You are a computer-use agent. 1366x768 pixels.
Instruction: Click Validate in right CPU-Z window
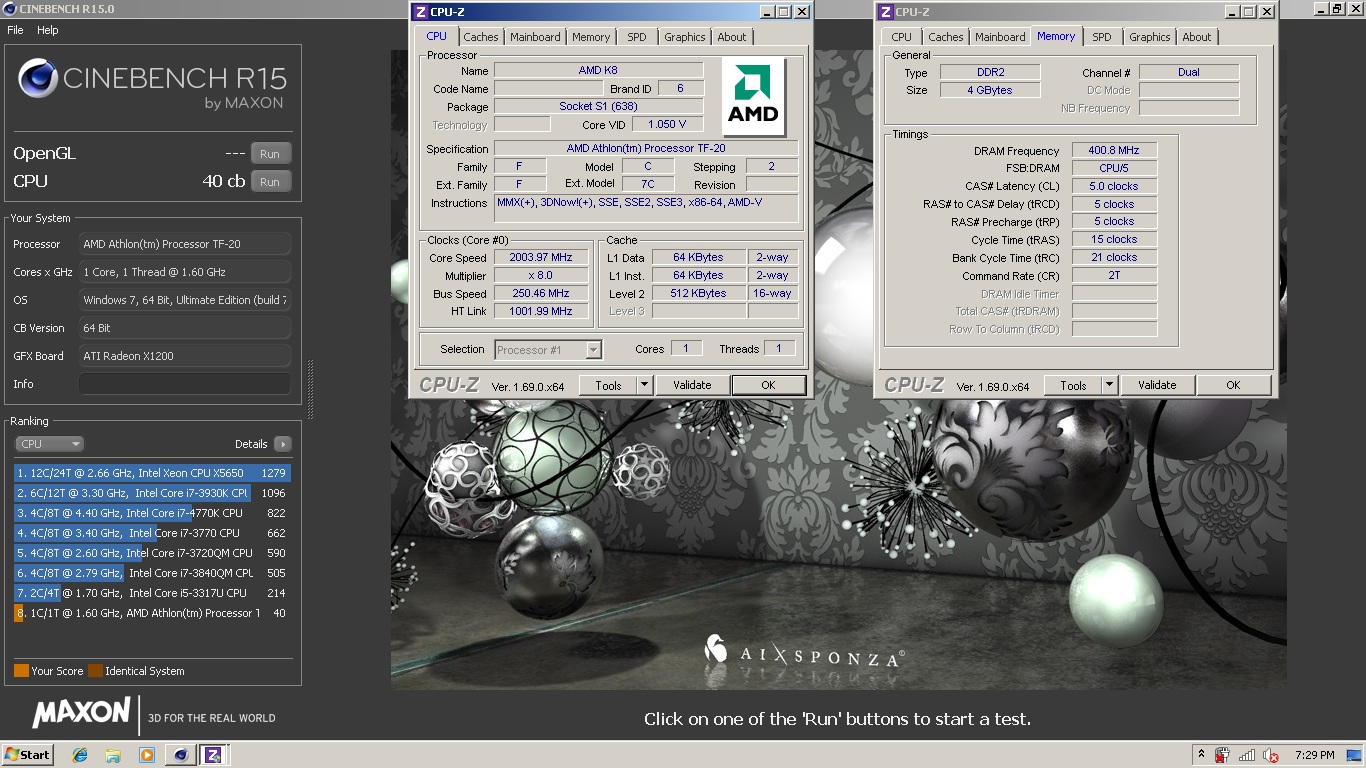1157,385
